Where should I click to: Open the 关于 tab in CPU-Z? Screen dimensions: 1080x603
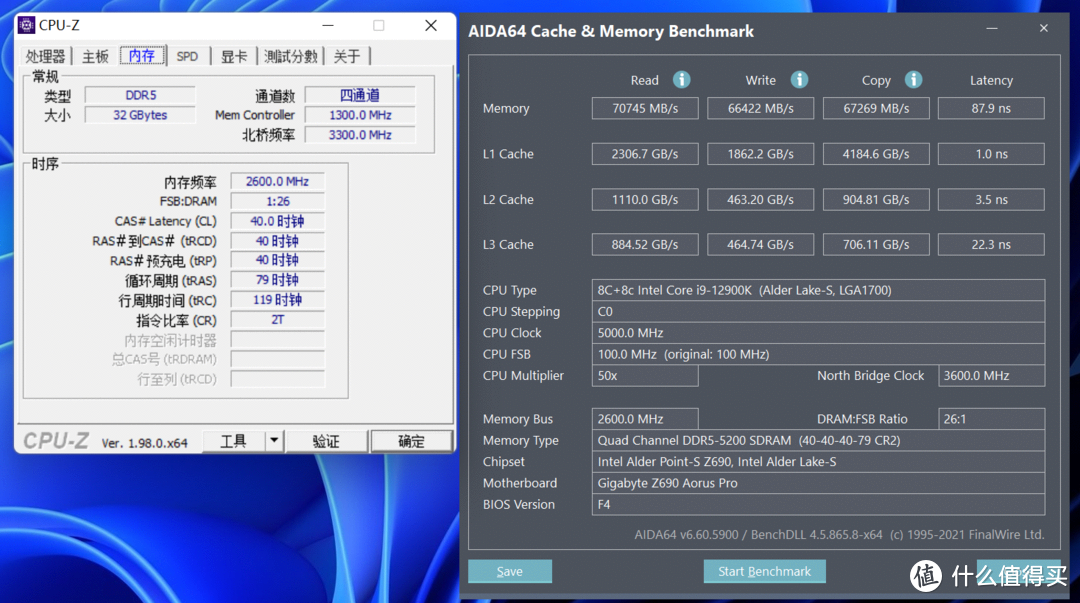coord(347,56)
